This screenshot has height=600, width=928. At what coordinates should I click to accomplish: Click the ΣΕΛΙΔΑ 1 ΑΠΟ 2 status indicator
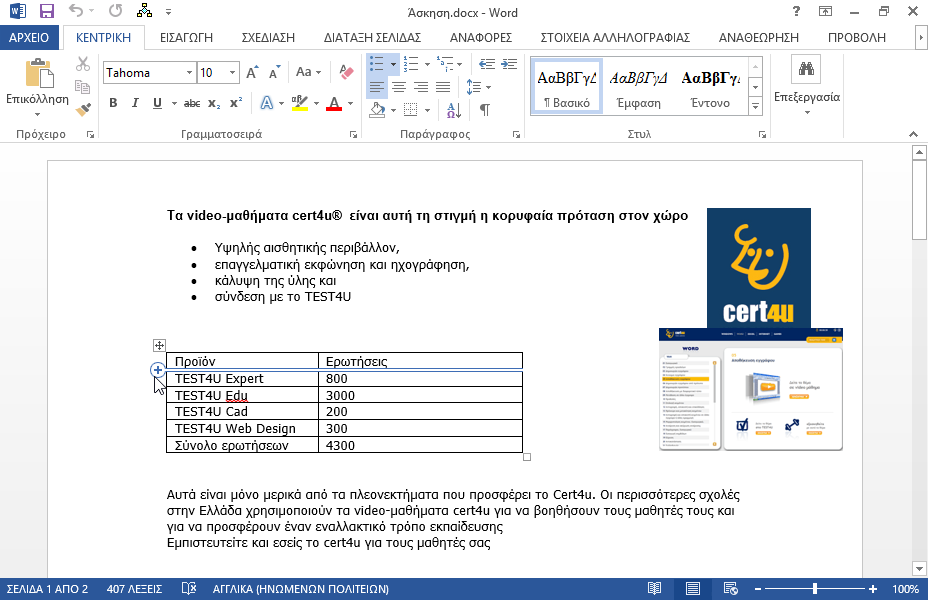(x=47, y=589)
